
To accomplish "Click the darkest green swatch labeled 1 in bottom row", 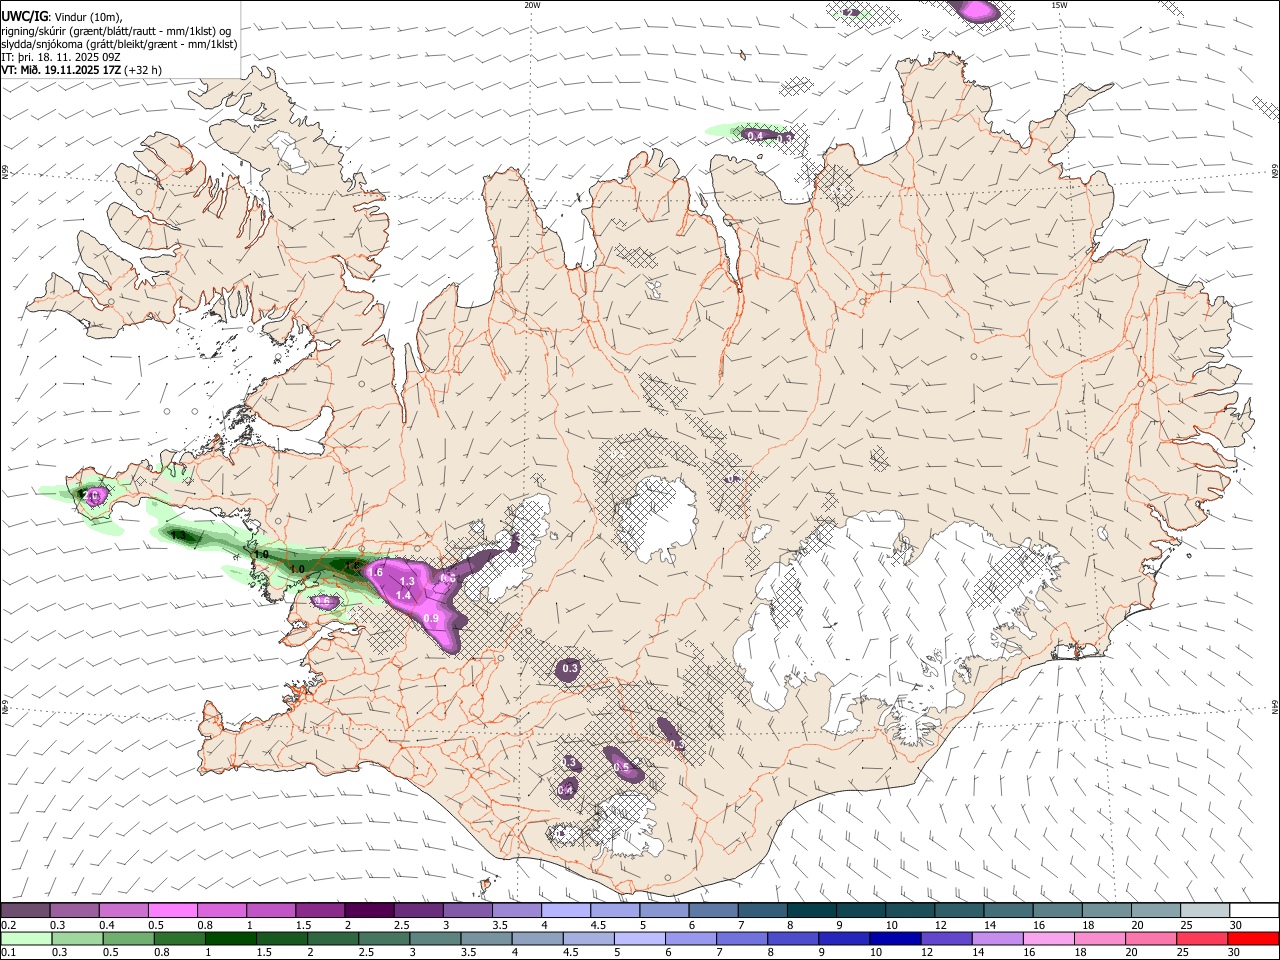I will (x=230, y=939).
